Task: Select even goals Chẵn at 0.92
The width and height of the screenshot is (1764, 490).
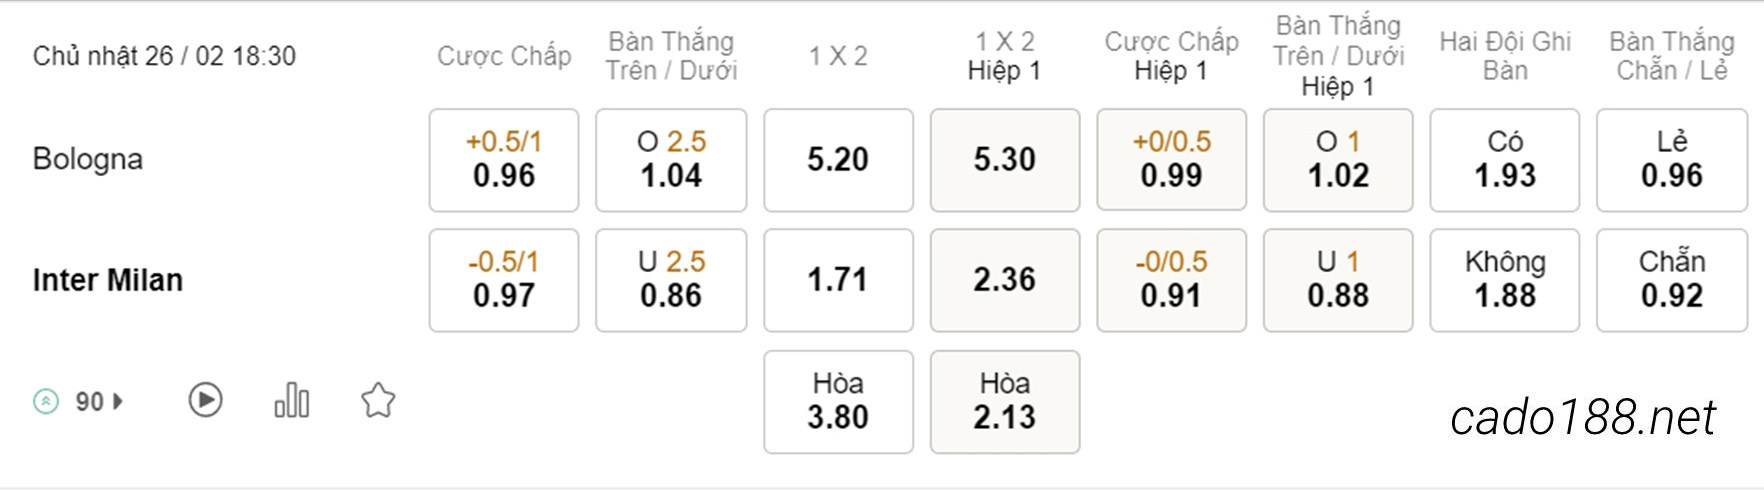Action: tap(1672, 280)
